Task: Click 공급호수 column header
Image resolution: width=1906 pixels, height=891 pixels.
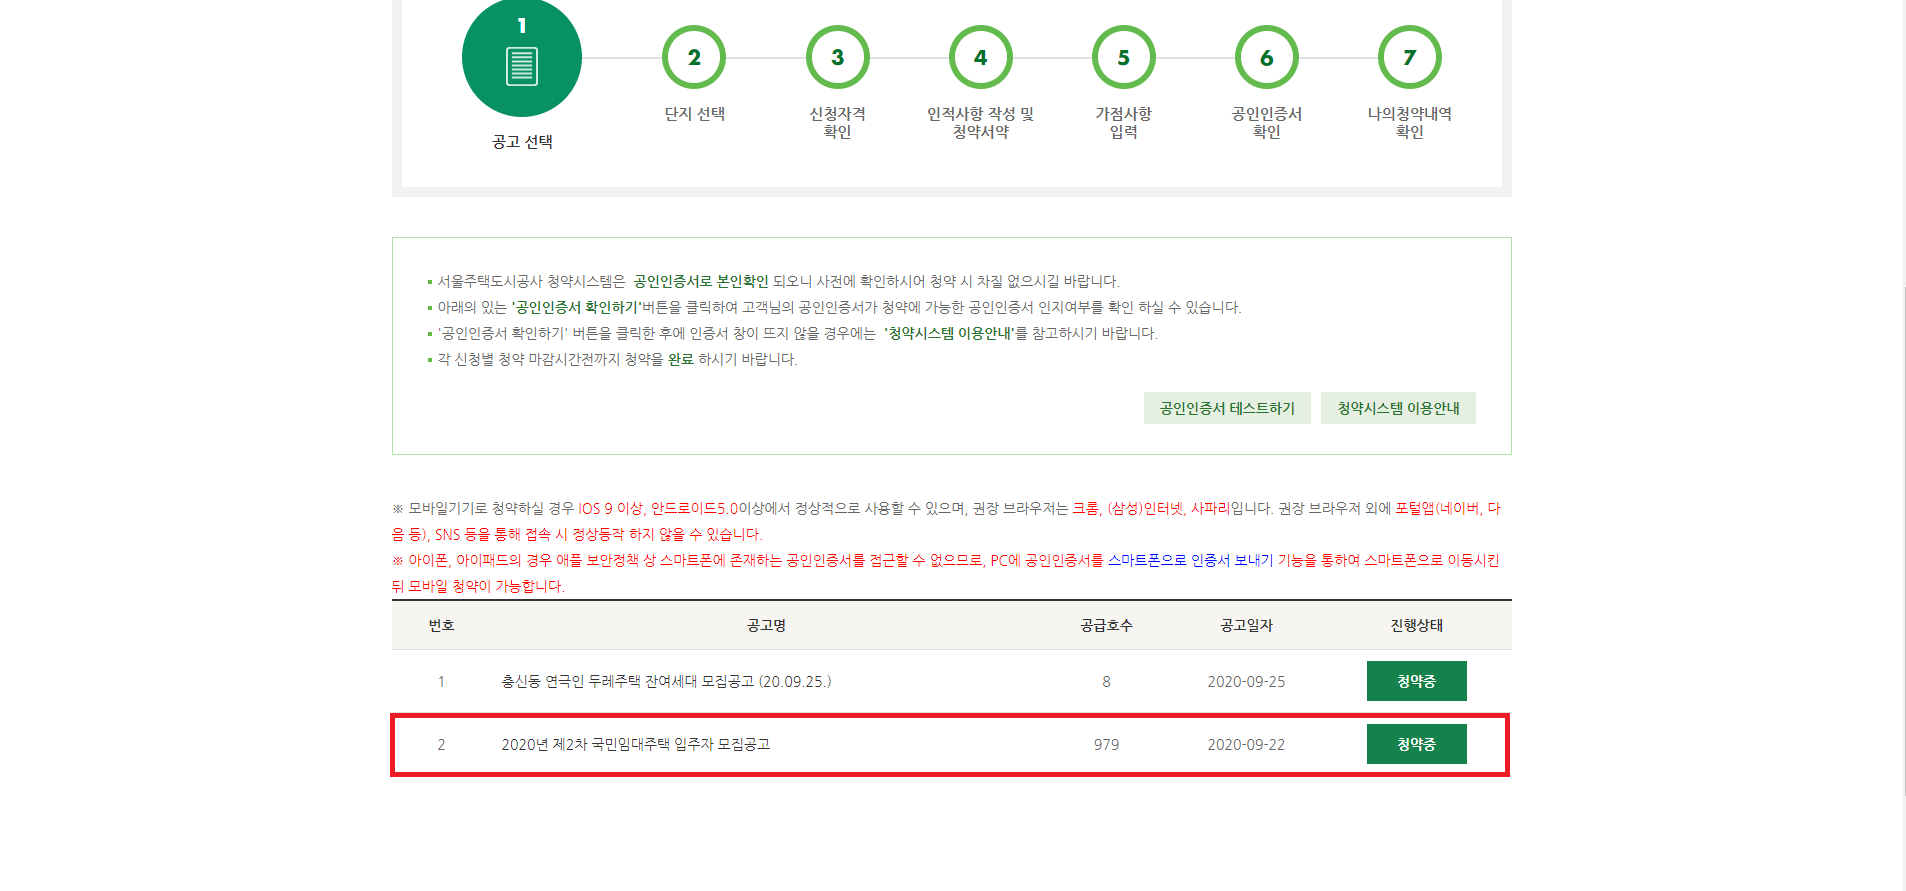Action: coord(1106,625)
